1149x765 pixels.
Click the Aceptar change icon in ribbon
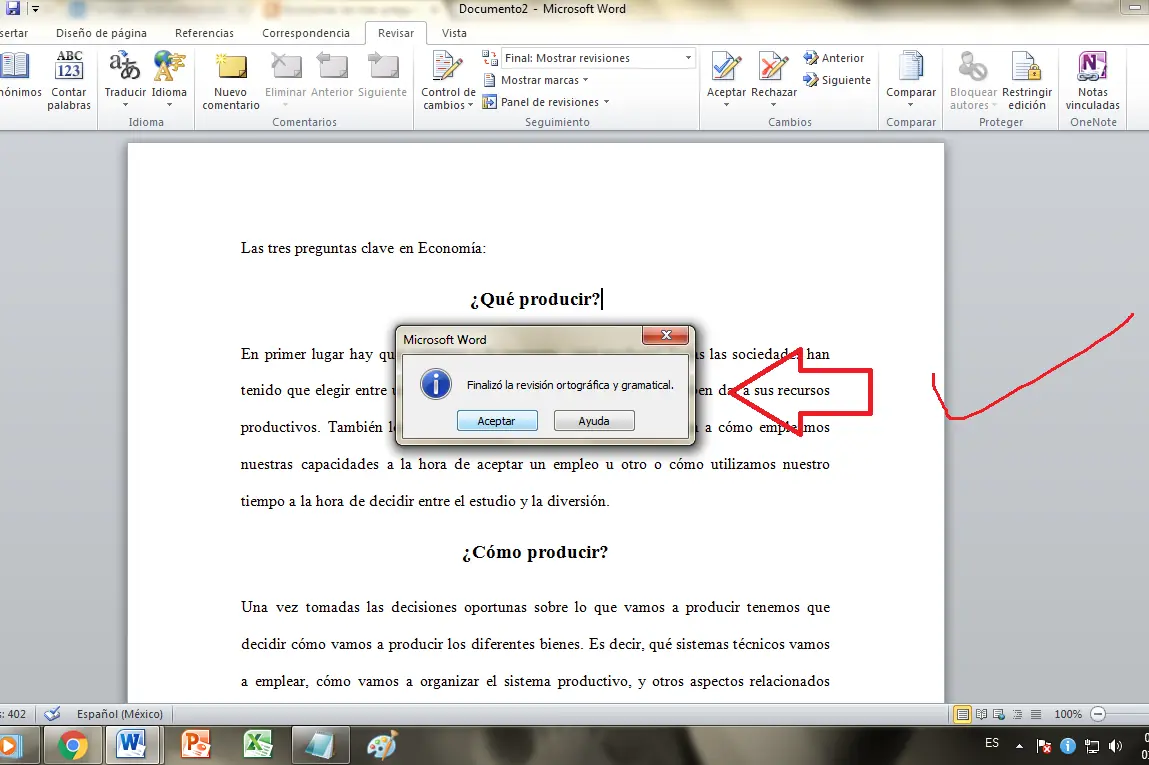(726, 66)
